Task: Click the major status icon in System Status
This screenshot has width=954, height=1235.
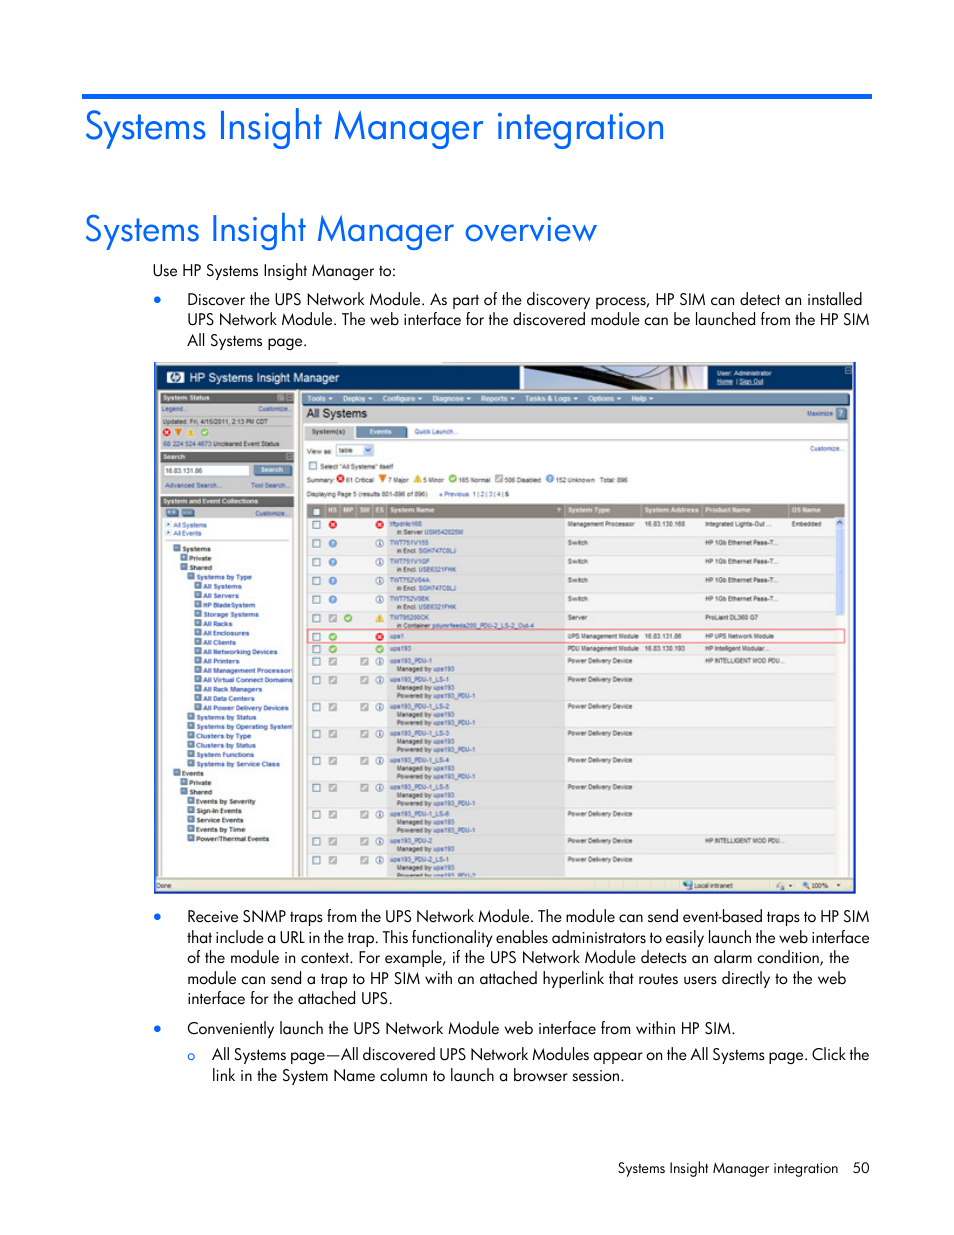Action: click(178, 433)
